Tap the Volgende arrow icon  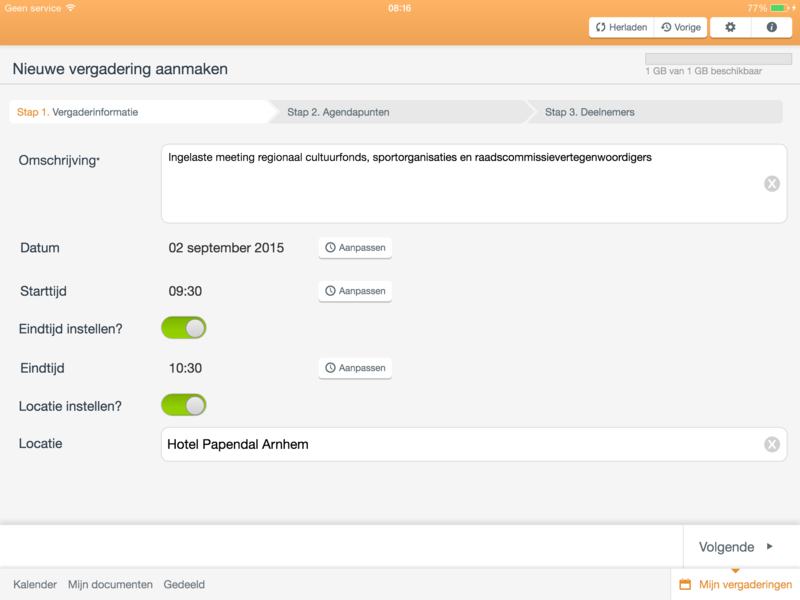[x=769, y=546]
